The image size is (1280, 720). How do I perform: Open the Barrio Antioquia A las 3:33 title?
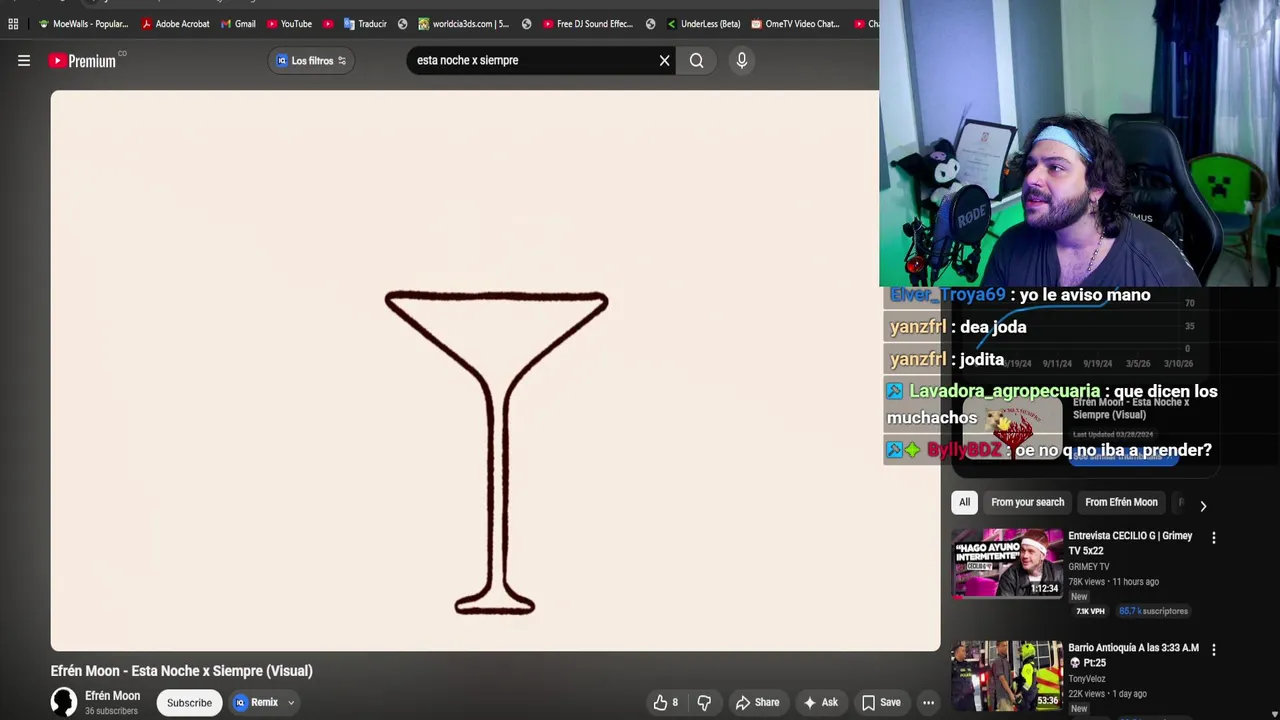[1133, 655]
